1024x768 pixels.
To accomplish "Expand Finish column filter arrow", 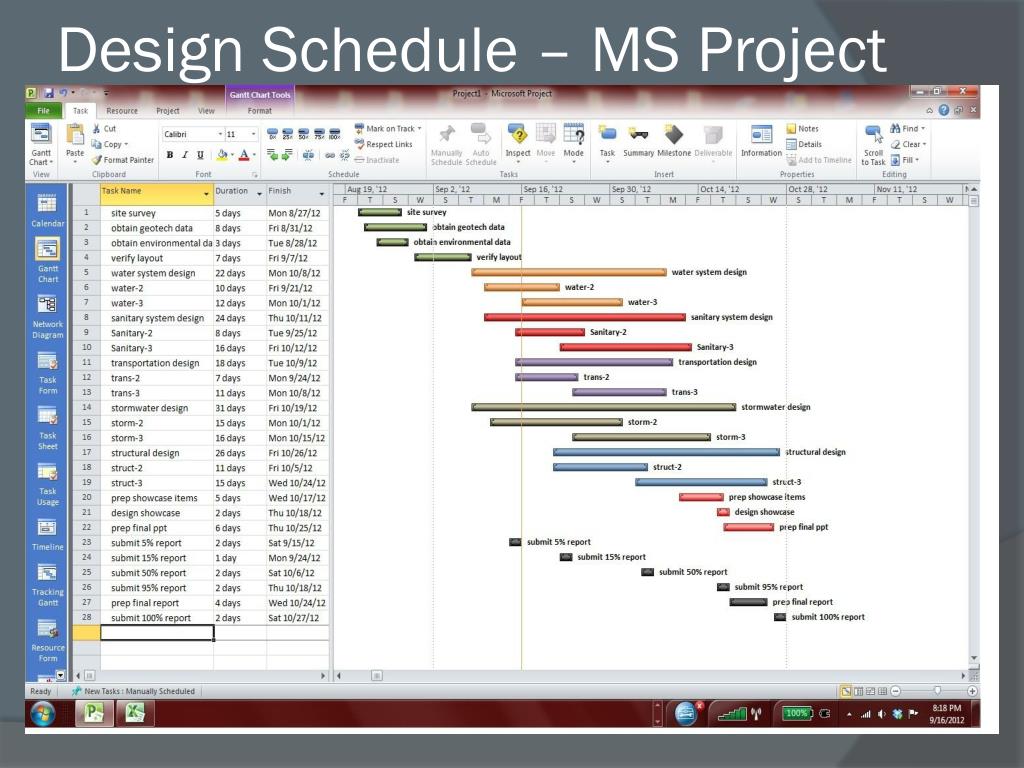I will coord(321,194).
